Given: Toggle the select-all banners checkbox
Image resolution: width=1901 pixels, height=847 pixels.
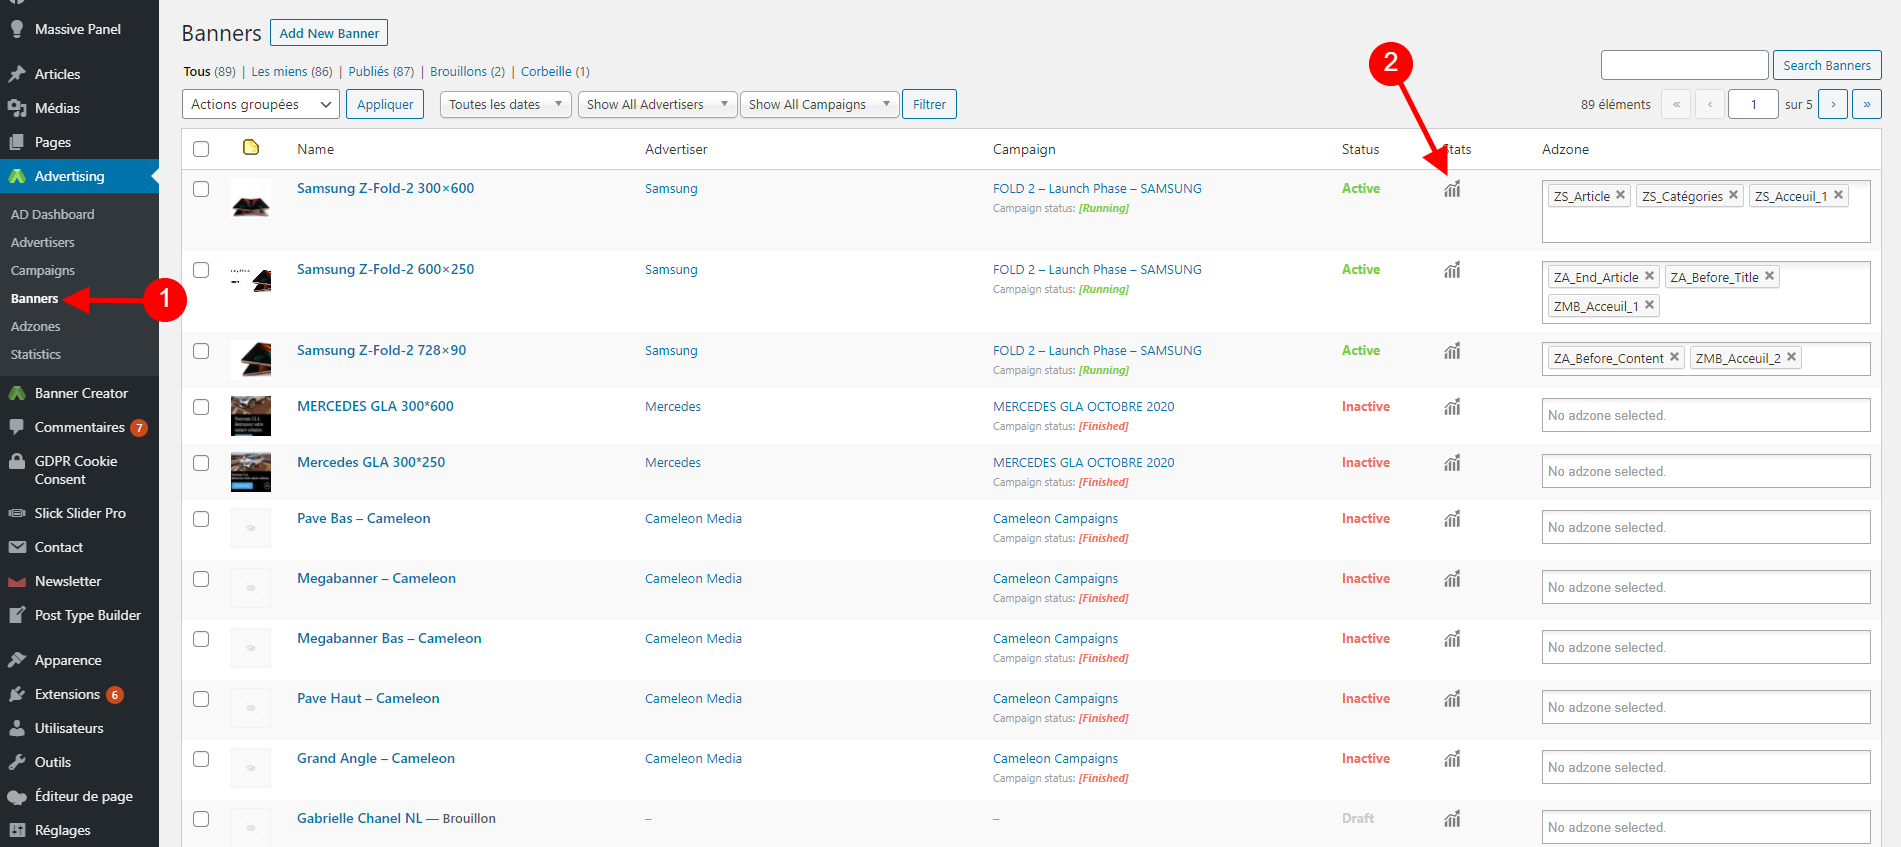Looking at the screenshot, I should click(201, 149).
